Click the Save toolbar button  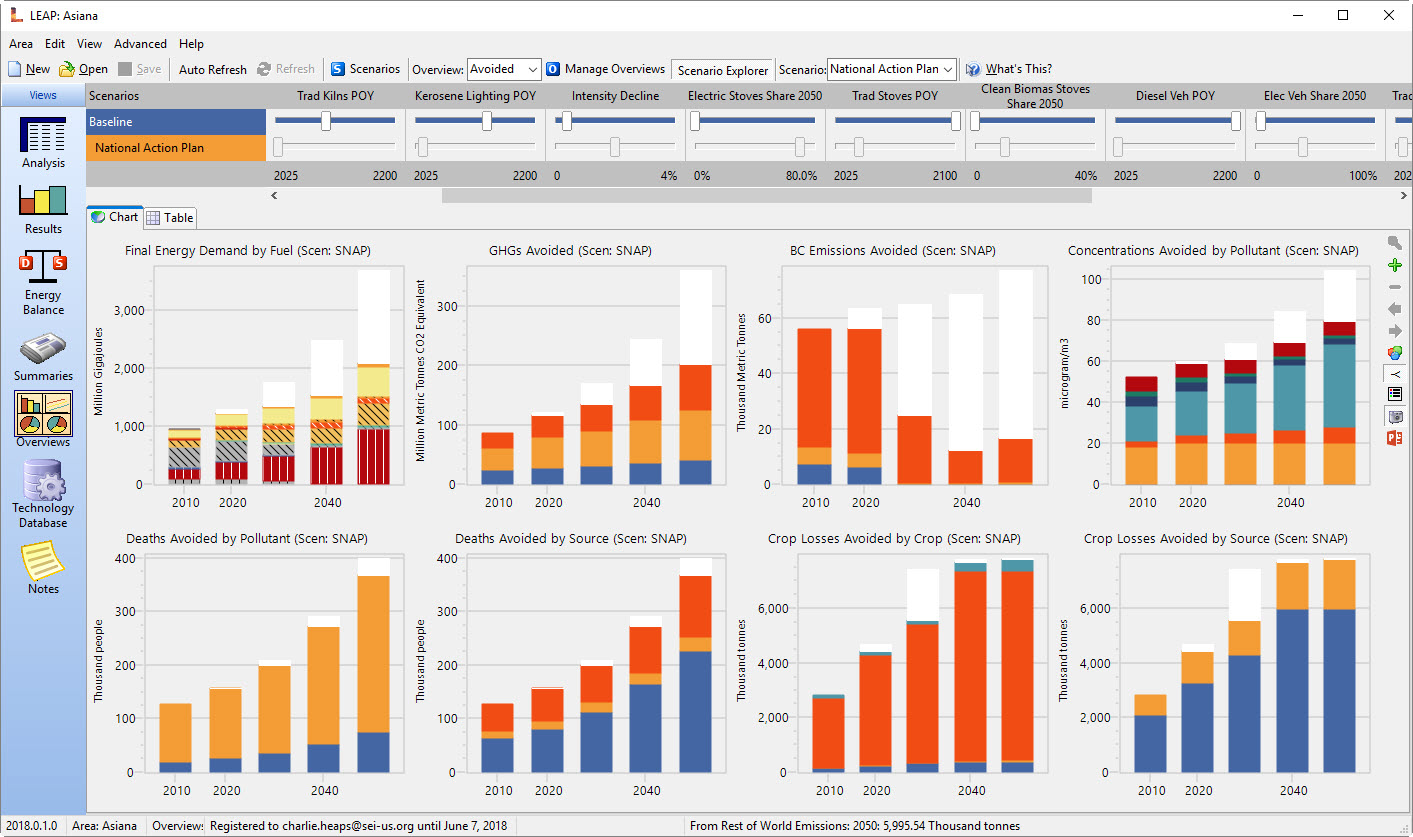[x=139, y=69]
